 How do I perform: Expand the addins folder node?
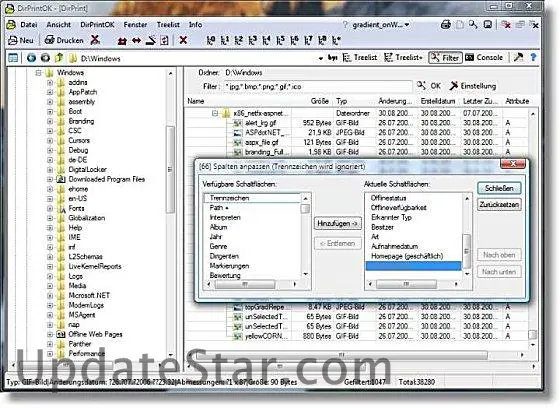(50, 83)
